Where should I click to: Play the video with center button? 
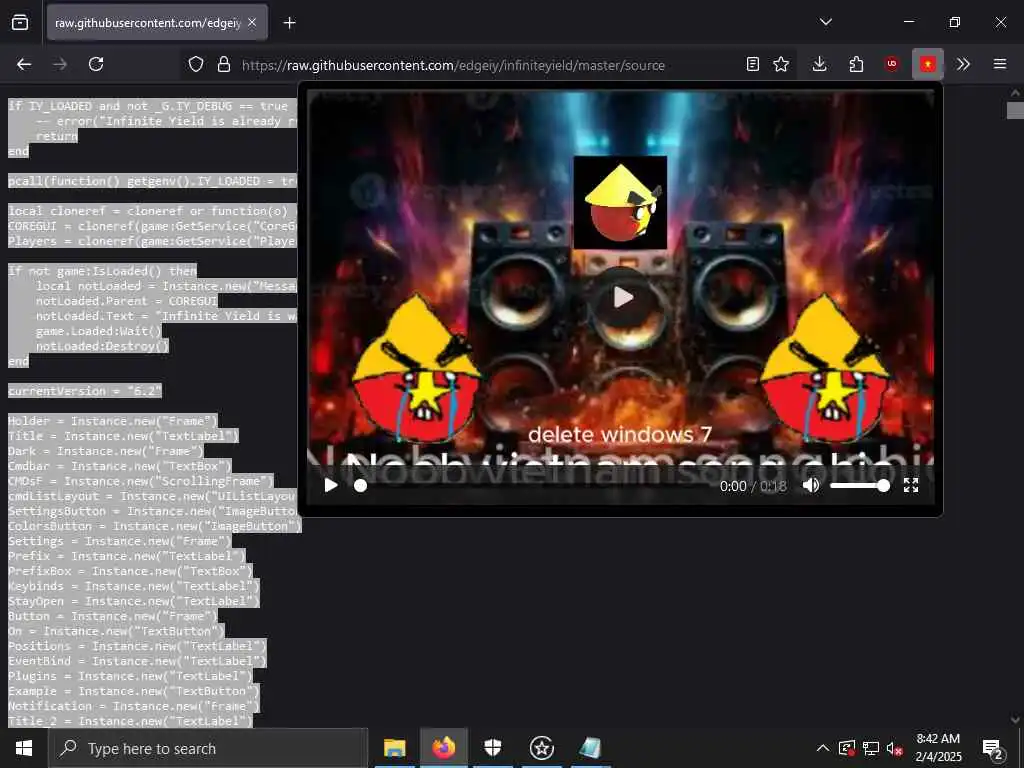tap(622, 297)
